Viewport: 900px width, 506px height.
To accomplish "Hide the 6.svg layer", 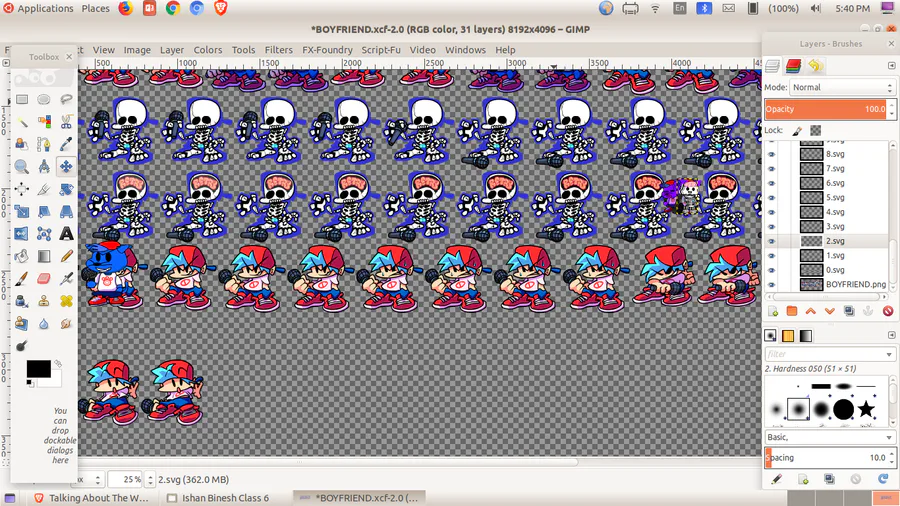I will (771, 183).
